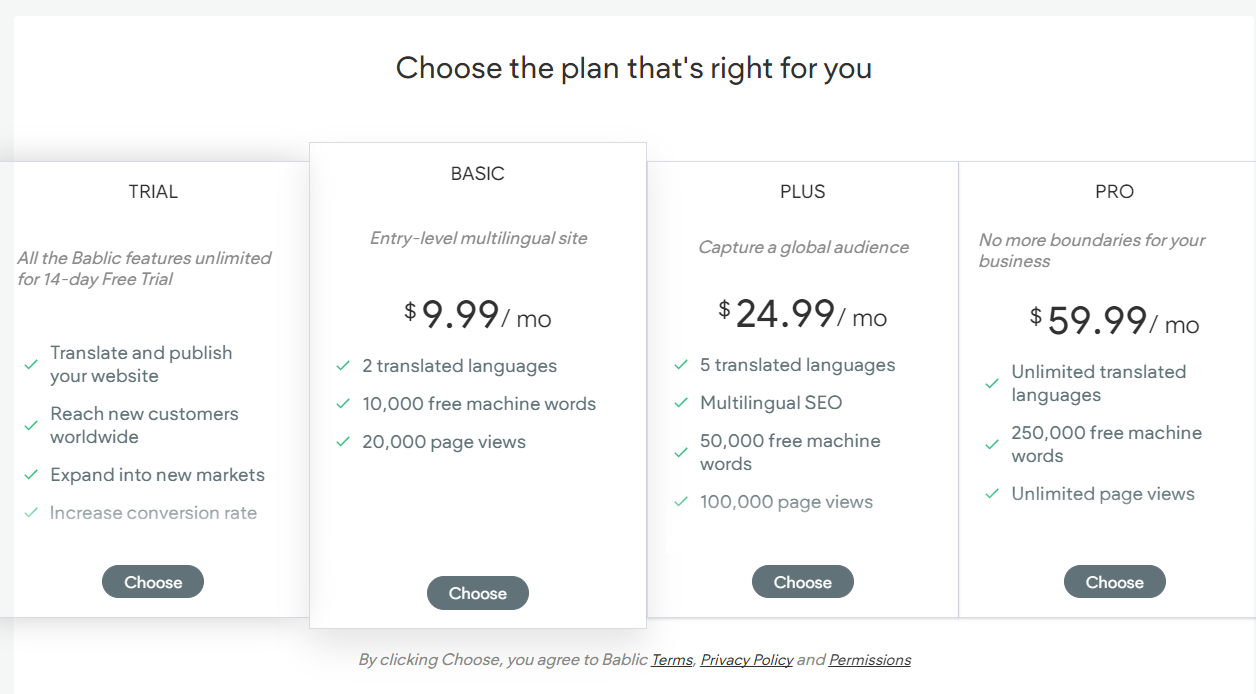Screen dimensions: 1256x694
Task: Click checkmark beside 'Reach new customers worldwide'
Action: 31,425
